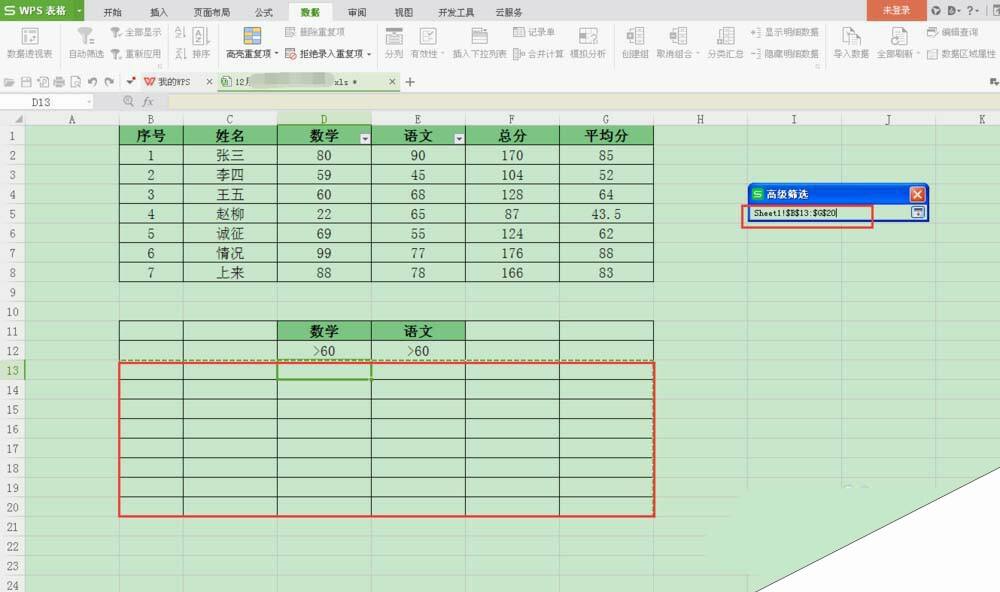
Task: Open the 数学 column filter dropdown
Action: (x=365, y=138)
